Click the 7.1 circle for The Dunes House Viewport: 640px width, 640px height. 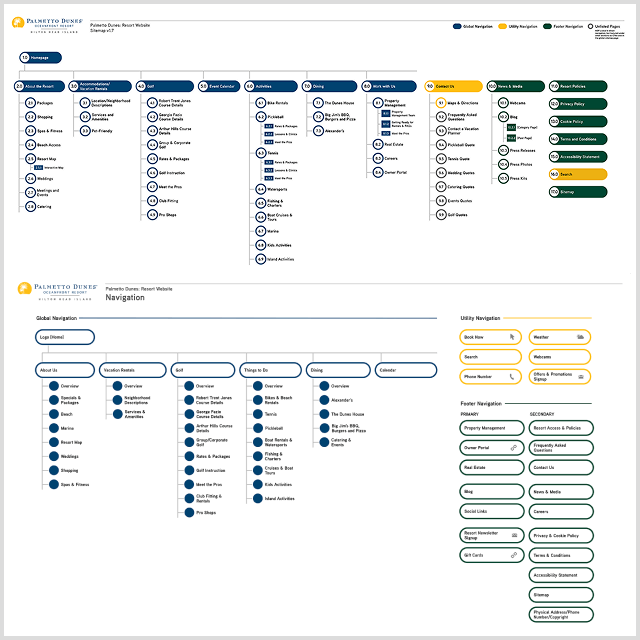click(x=318, y=103)
